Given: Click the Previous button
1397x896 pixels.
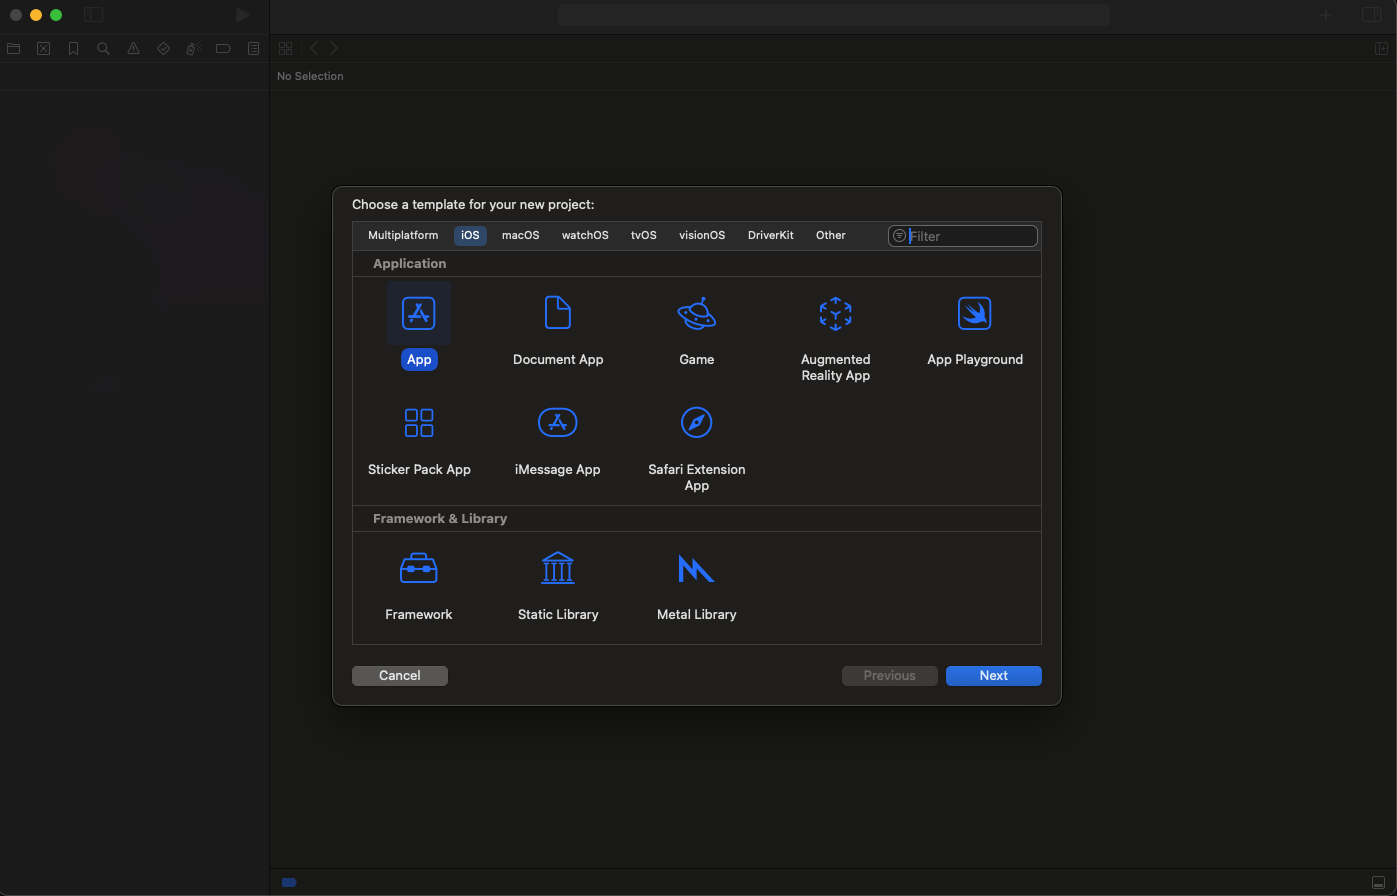Looking at the screenshot, I should point(890,676).
